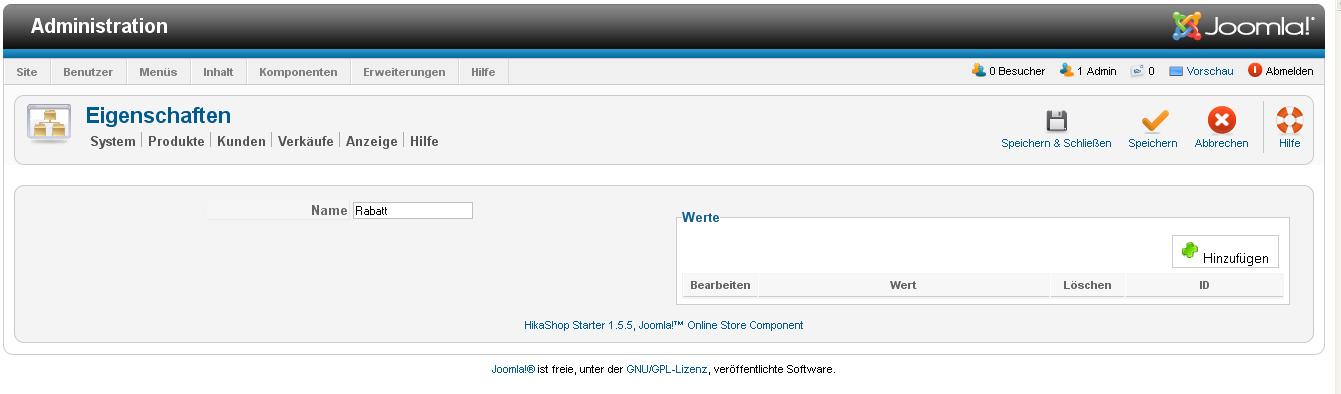This screenshot has height=394, width=1341.
Task: Open HikaShop Hilfe submenu
Action: pos(424,142)
